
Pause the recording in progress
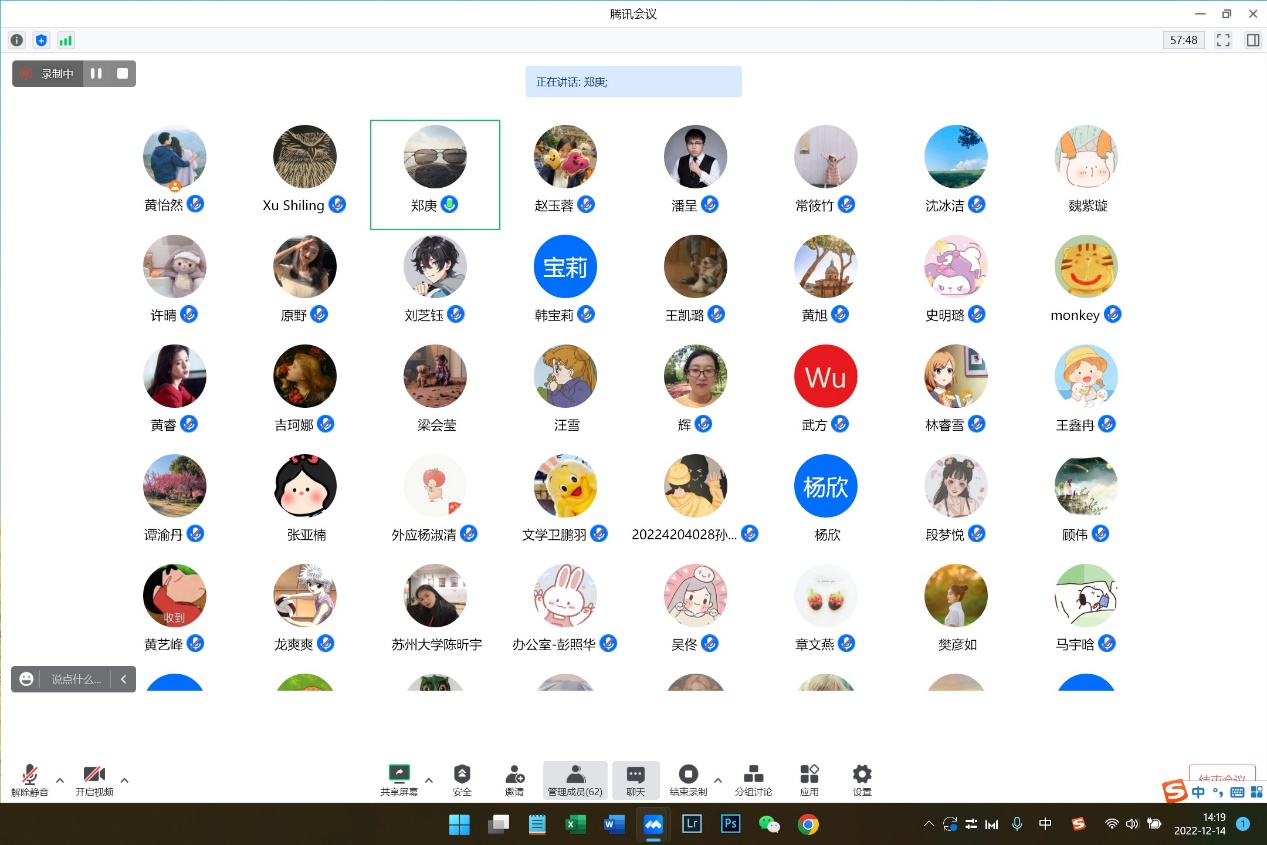[96, 73]
